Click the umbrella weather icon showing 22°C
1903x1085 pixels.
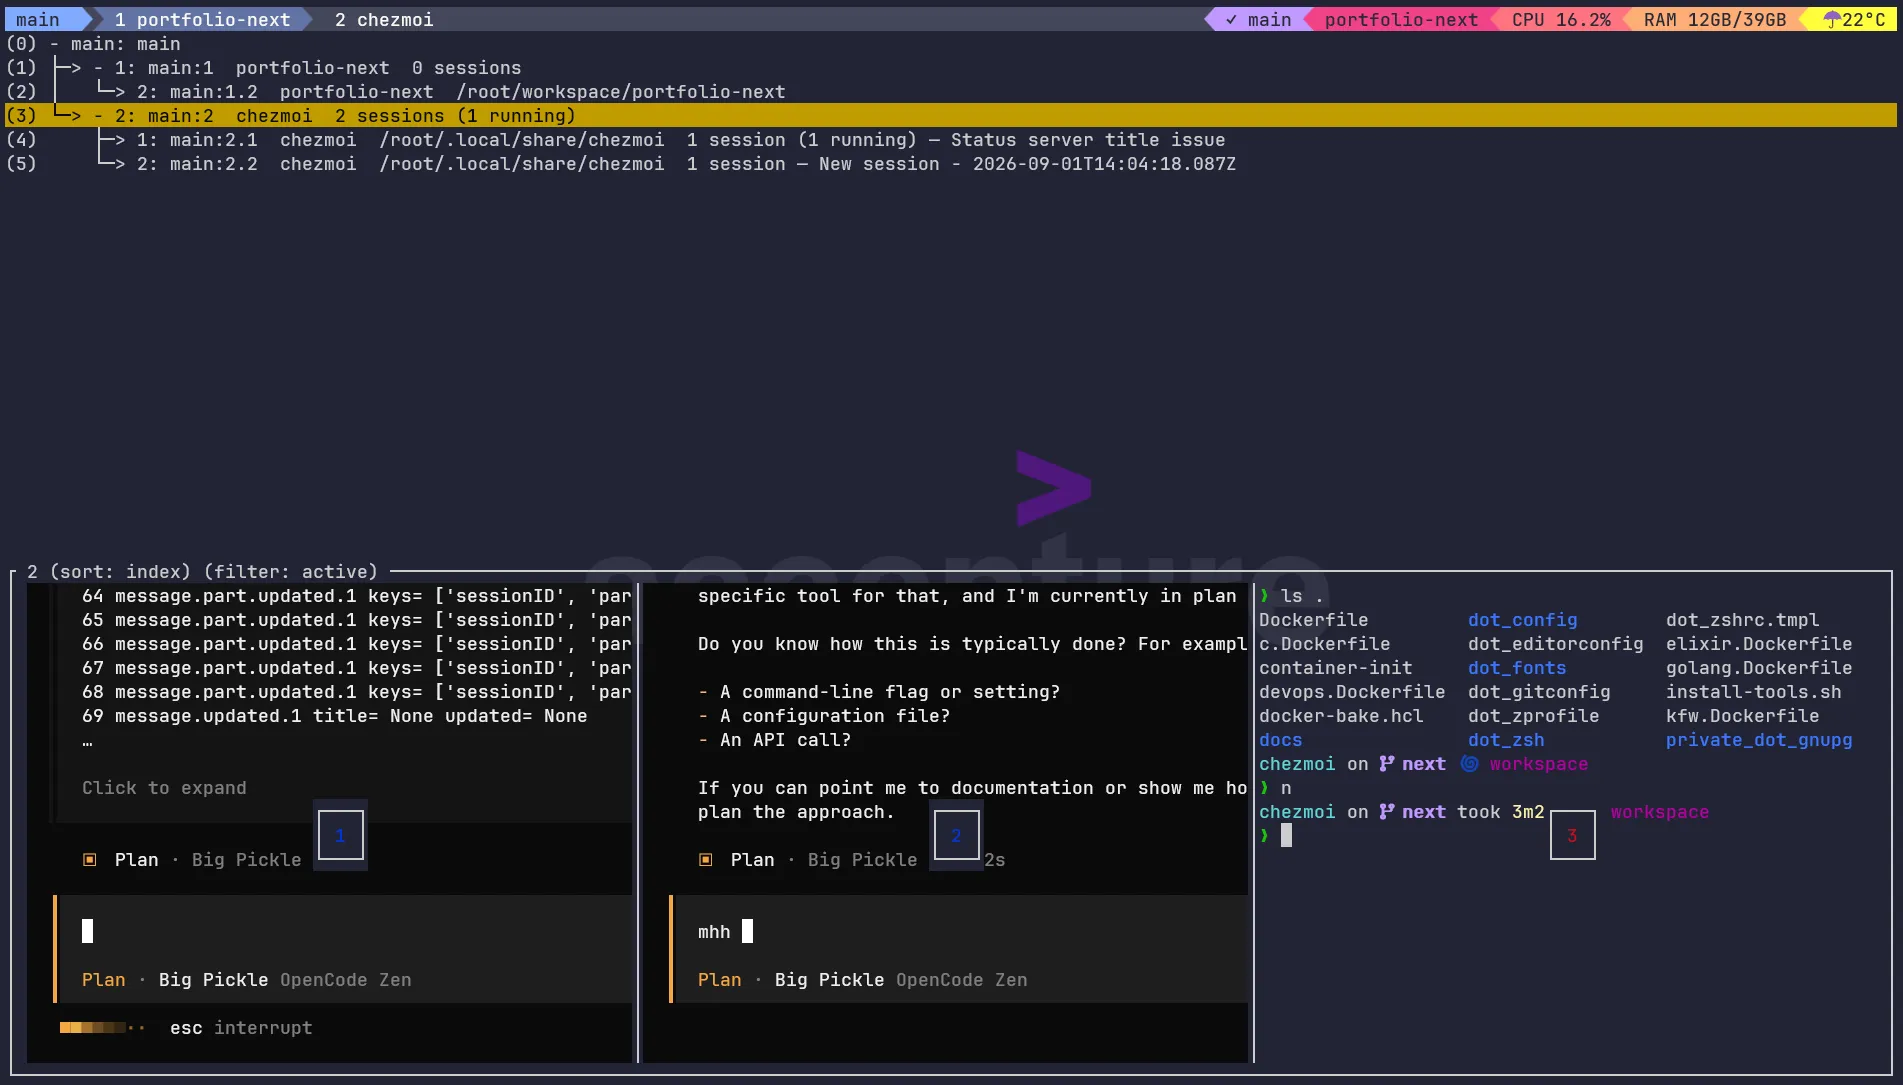point(1832,19)
